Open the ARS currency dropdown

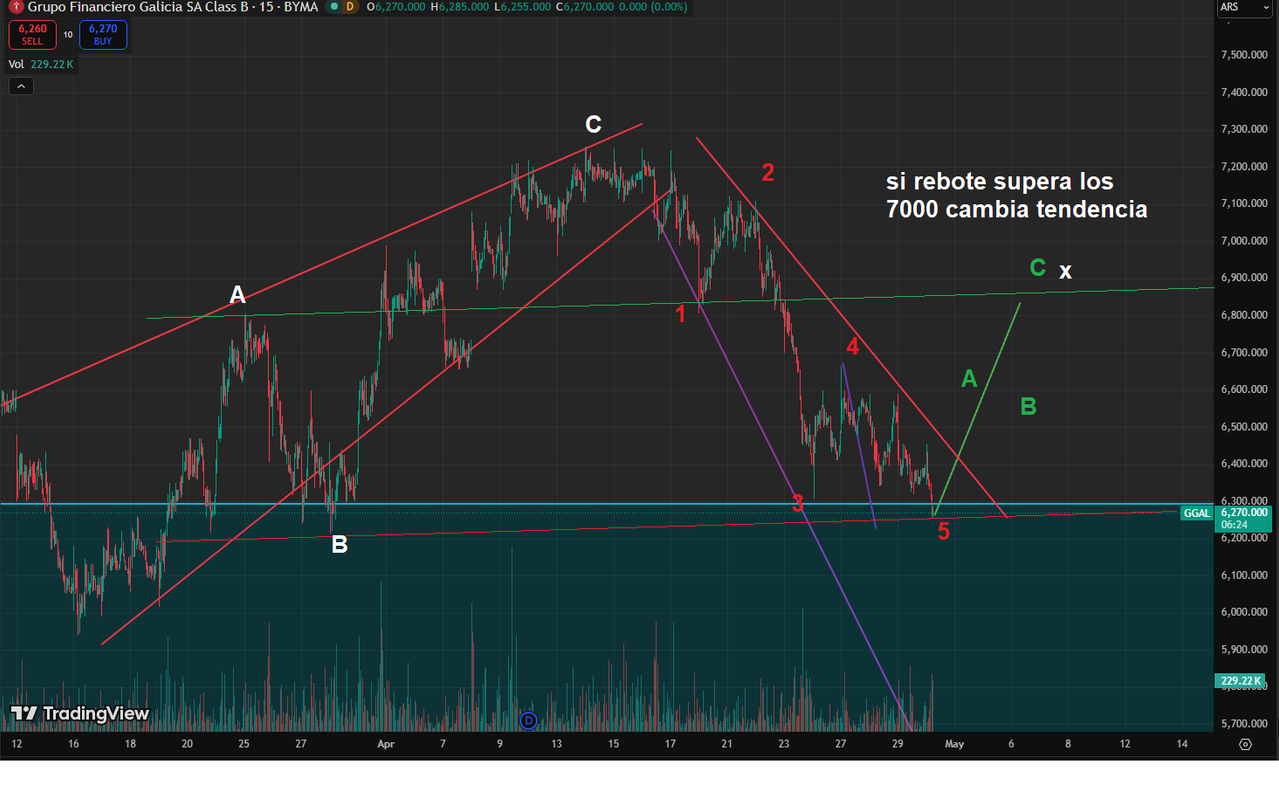[x=1244, y=8]
